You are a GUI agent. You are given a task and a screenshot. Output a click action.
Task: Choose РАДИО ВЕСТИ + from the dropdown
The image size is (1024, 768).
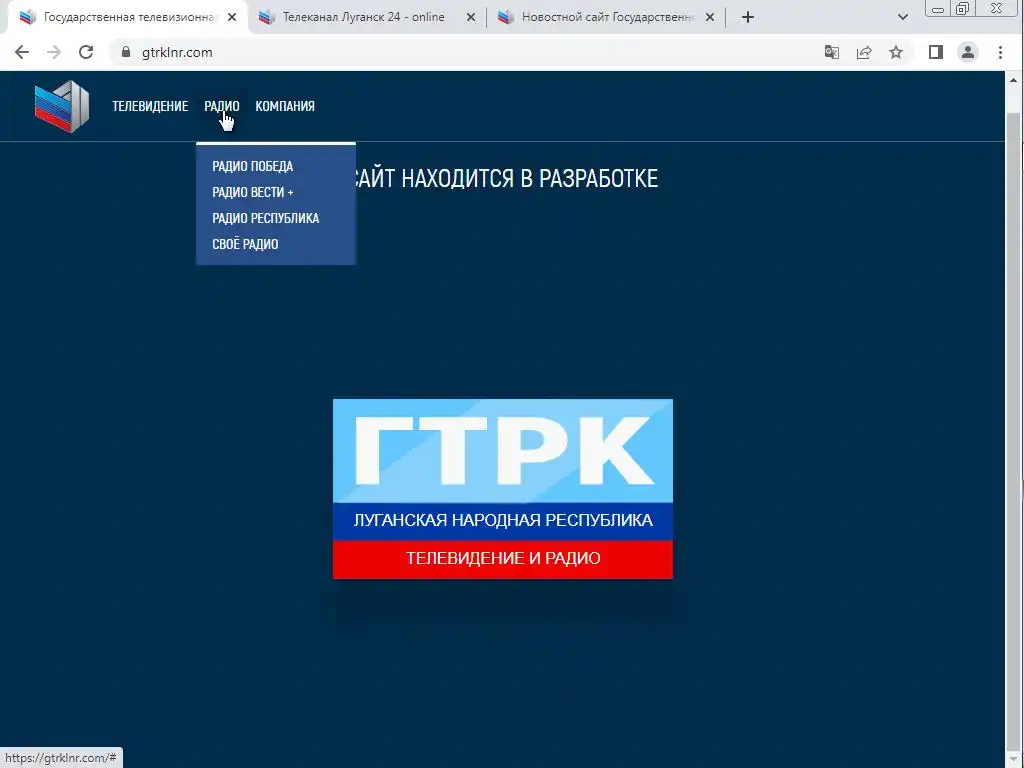(x=253, y=192)
